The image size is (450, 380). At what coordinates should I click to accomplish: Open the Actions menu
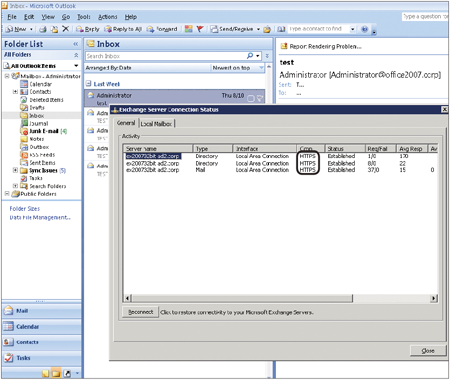click(x=107, y=17)
